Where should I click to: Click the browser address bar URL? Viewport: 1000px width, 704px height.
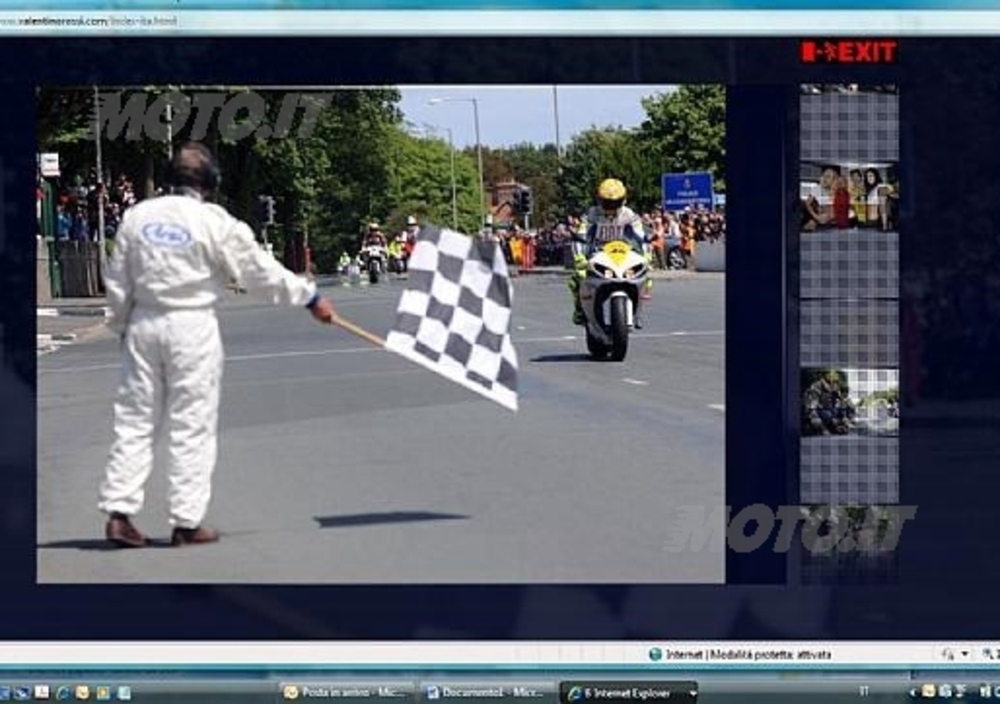(x=90, y=21)
